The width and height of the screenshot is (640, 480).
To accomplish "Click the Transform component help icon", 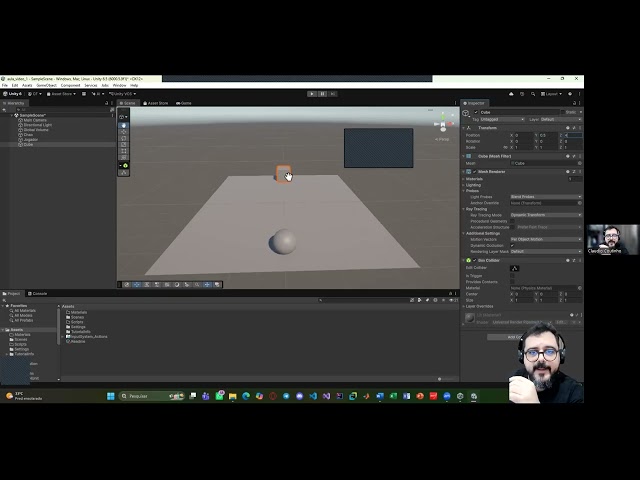I will (x=568, y=128).
